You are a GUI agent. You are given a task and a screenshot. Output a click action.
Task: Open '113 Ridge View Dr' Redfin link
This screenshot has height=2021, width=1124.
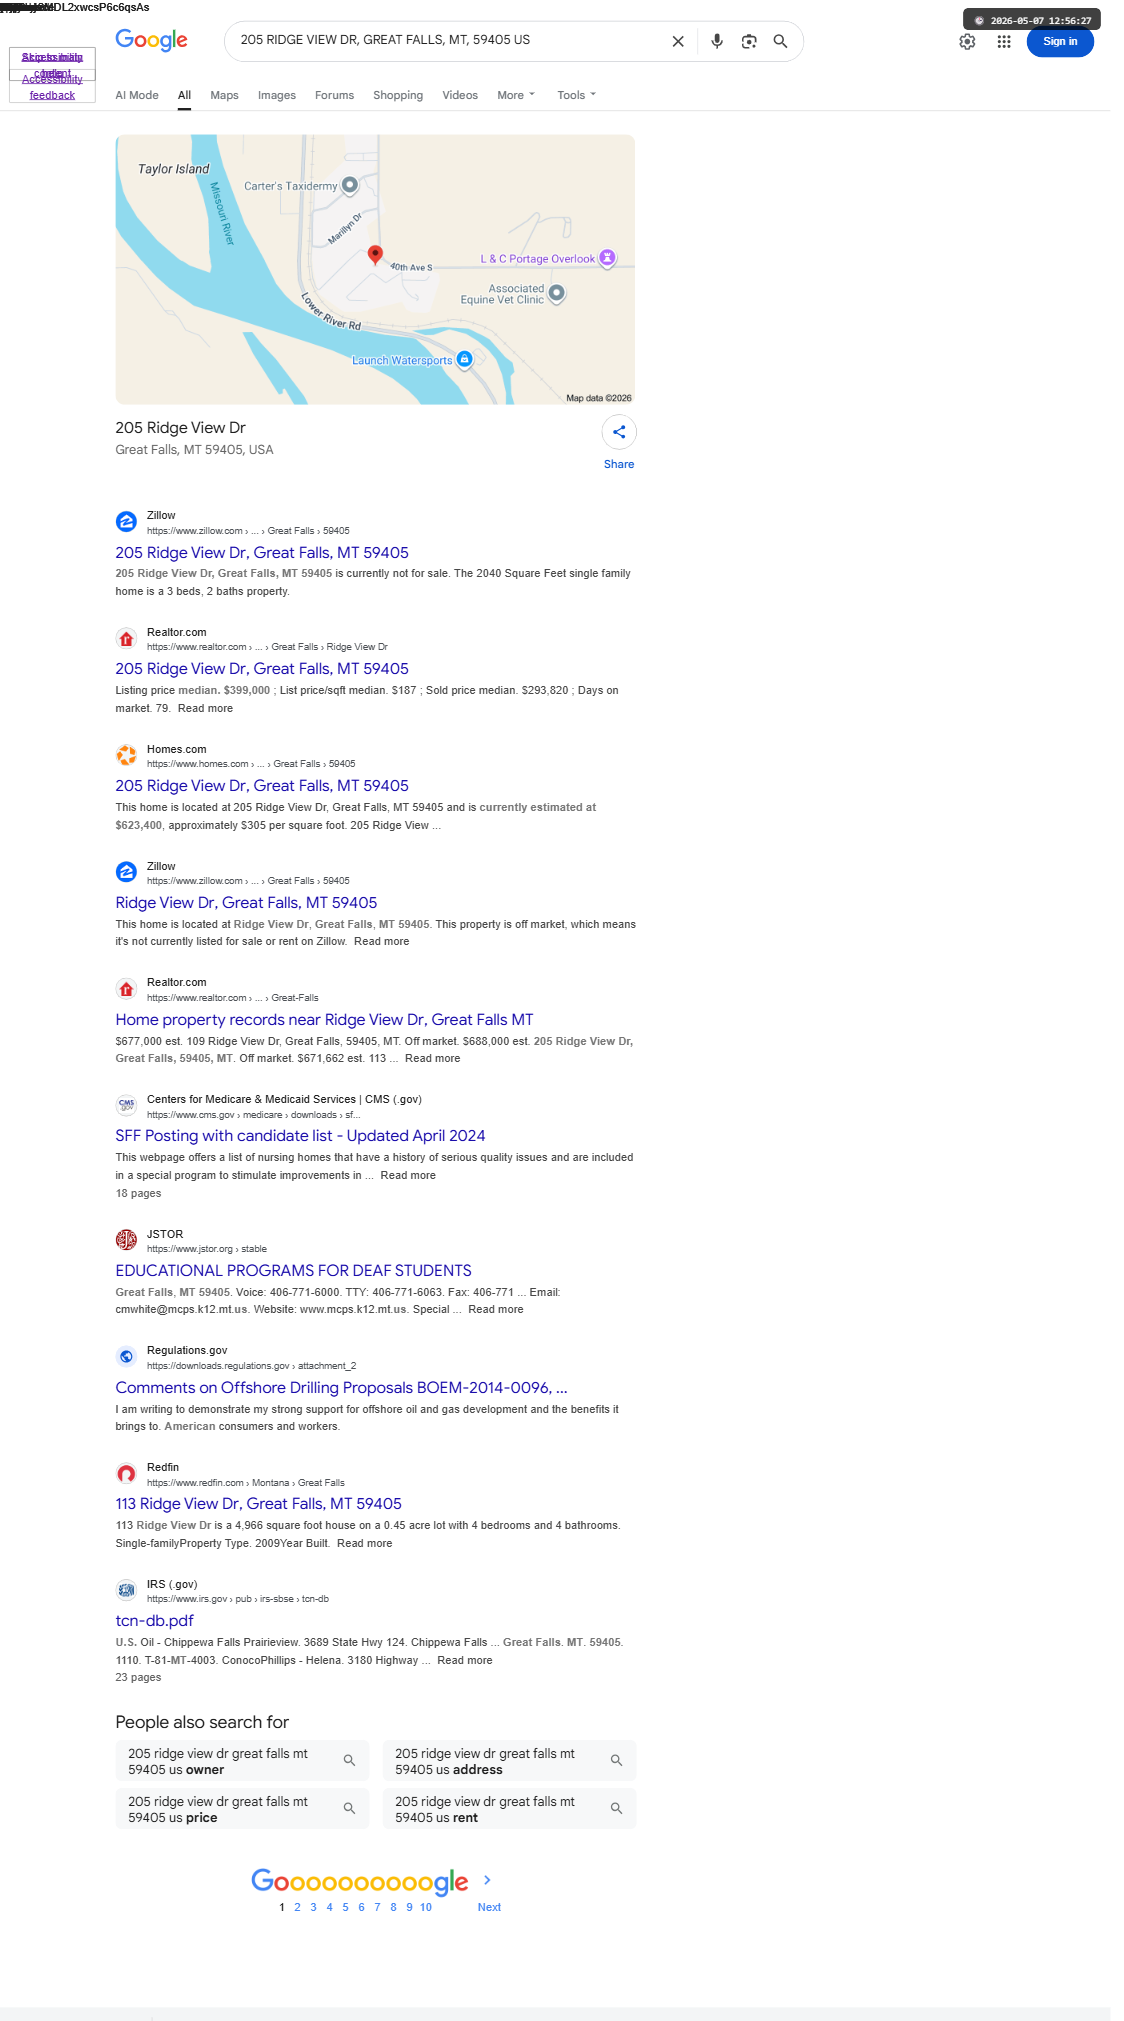pyautogui.click(x=258, y=1504)
